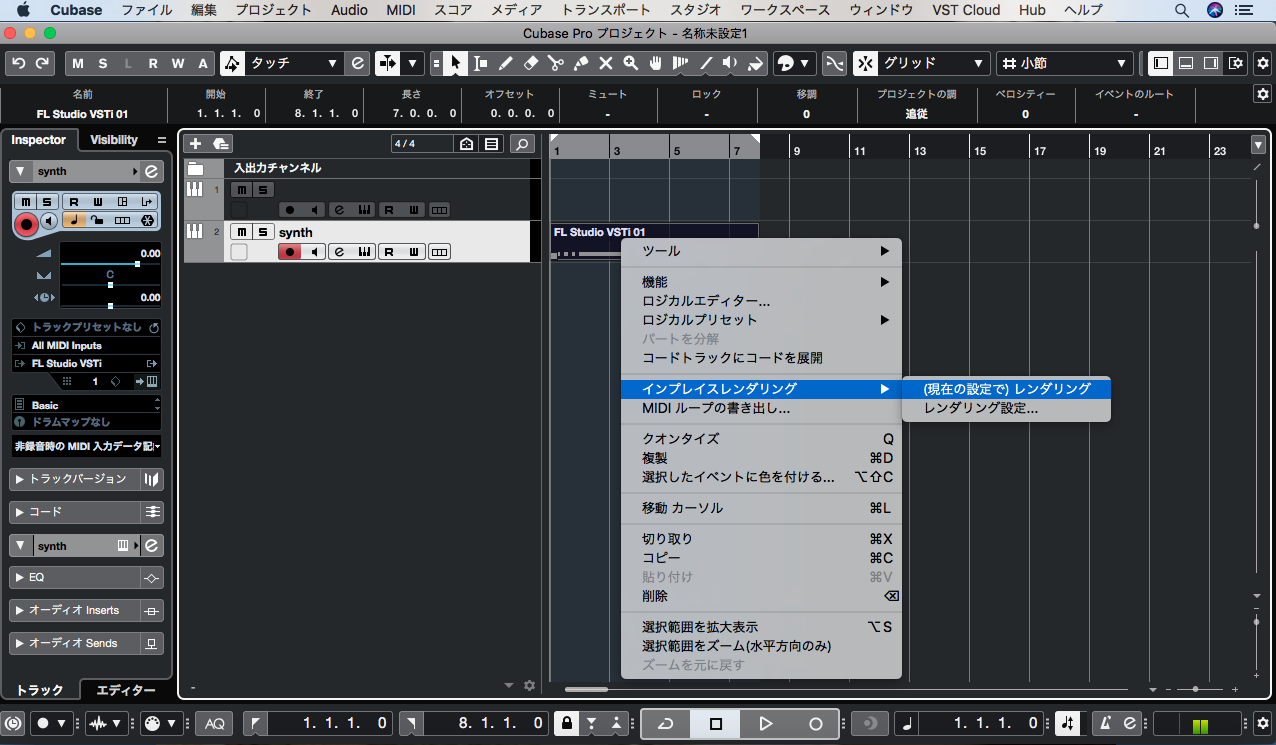Open the track presets icon beside plus
The image size is (1276, 745).
click(x=220, y=144)
